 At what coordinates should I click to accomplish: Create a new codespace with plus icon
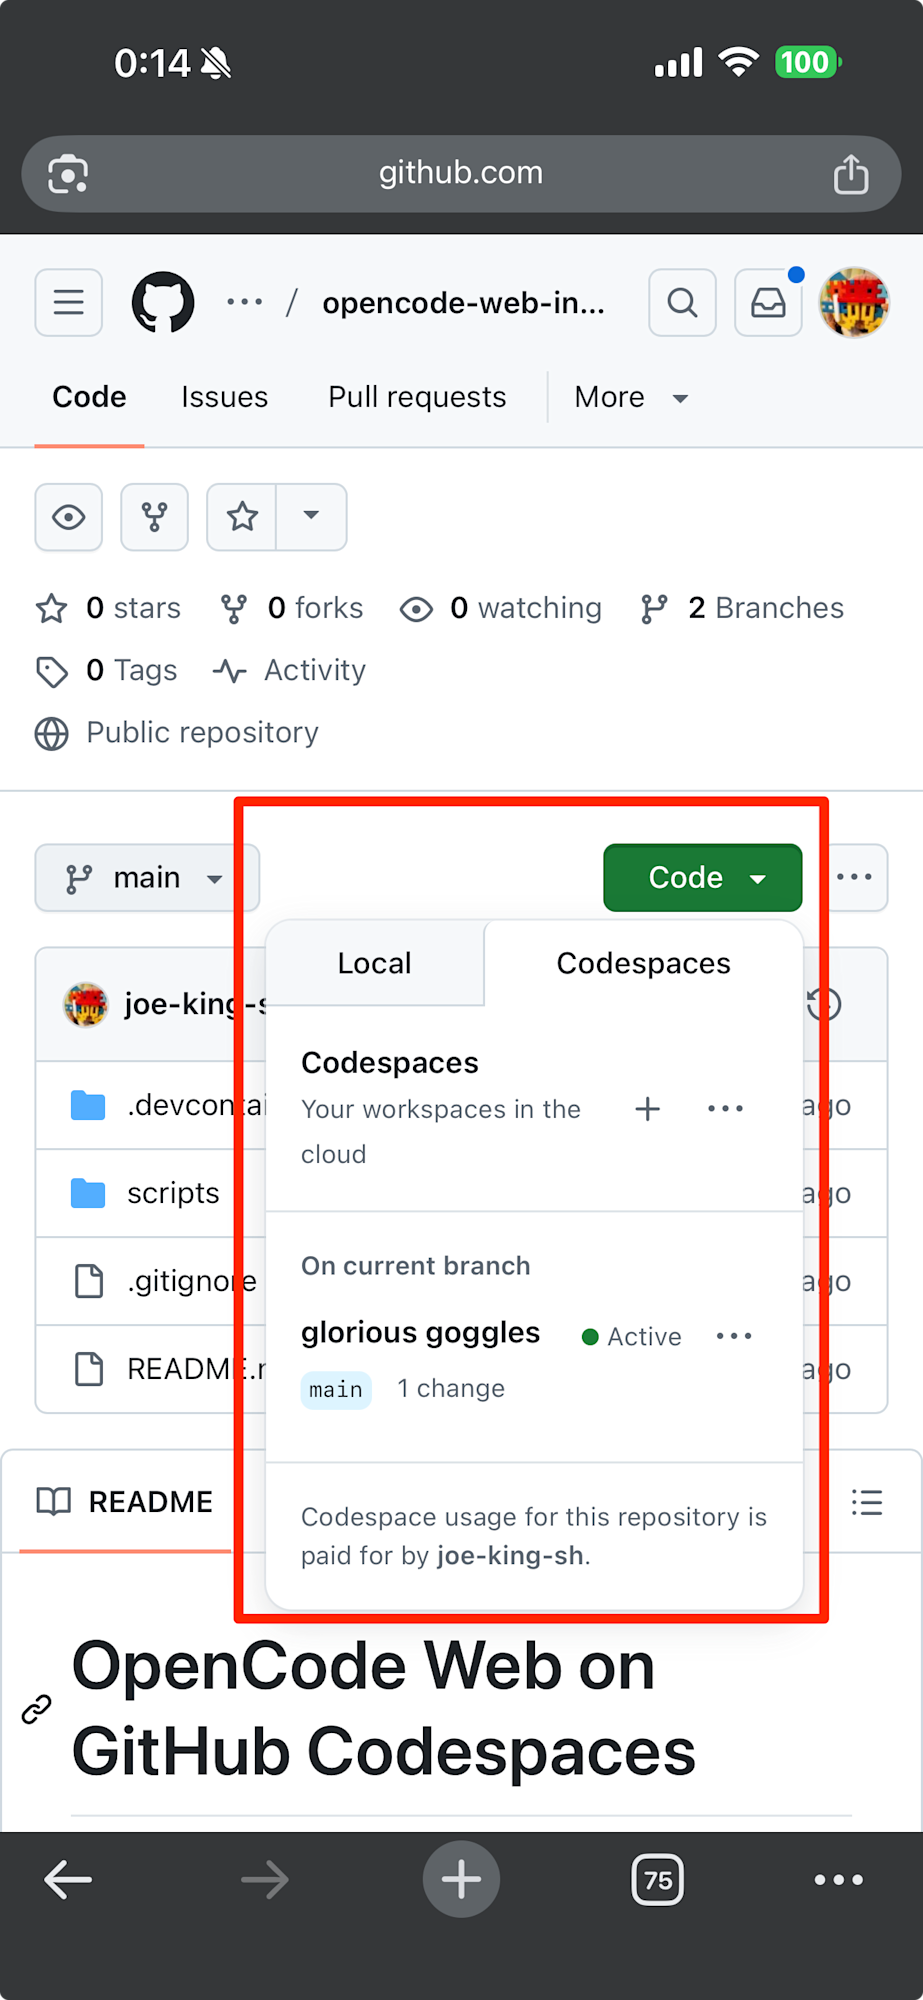point(648,1108)
